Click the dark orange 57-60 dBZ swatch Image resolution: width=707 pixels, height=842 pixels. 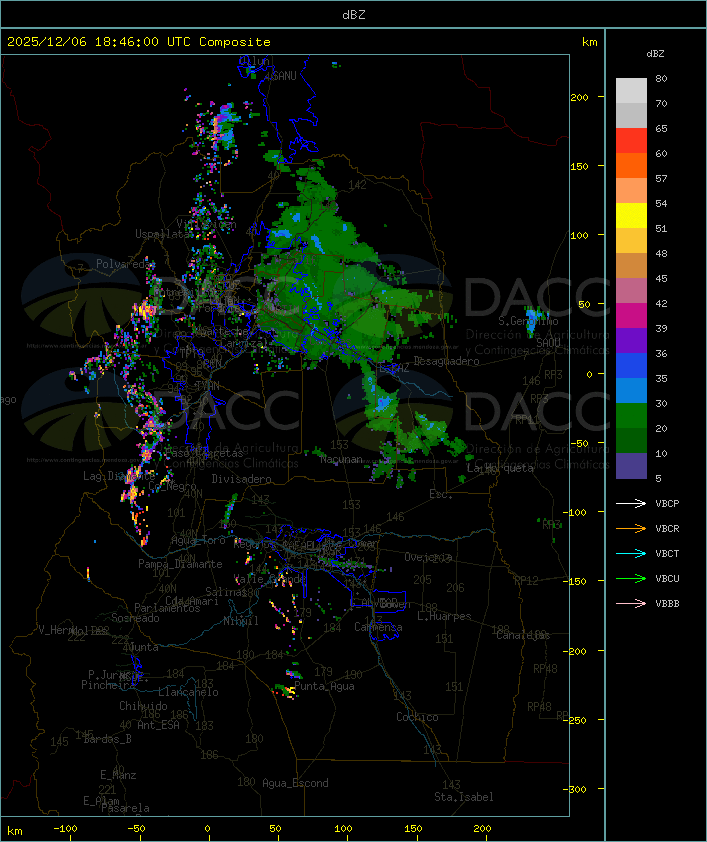point(631,165)
